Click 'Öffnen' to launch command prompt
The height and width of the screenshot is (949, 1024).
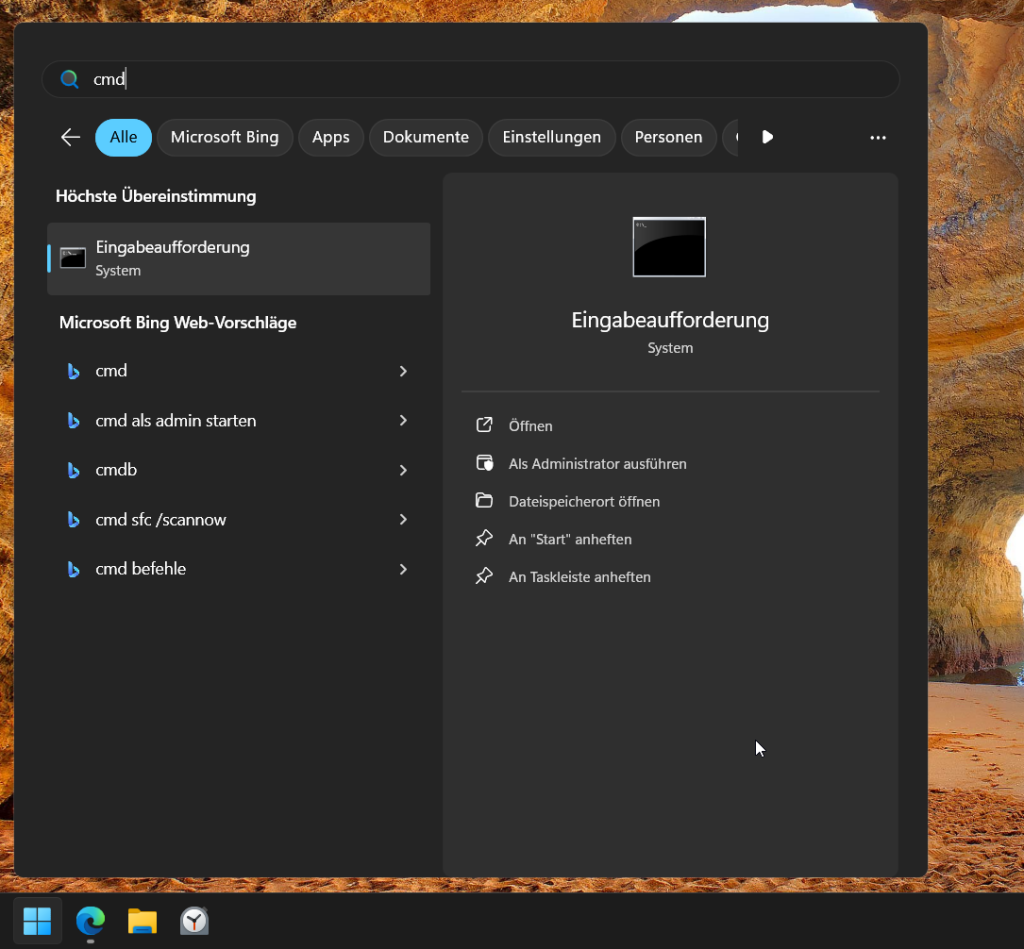click(530, 426)
